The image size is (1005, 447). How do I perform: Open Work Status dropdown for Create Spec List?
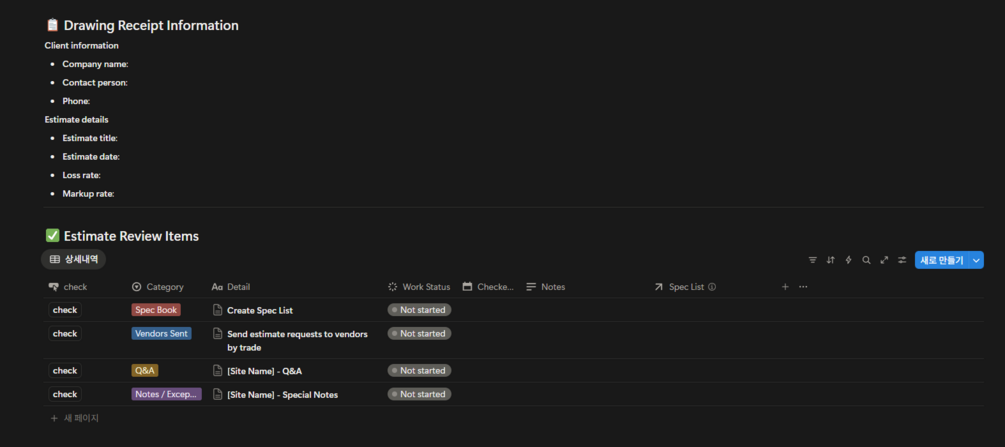point(420,310)
